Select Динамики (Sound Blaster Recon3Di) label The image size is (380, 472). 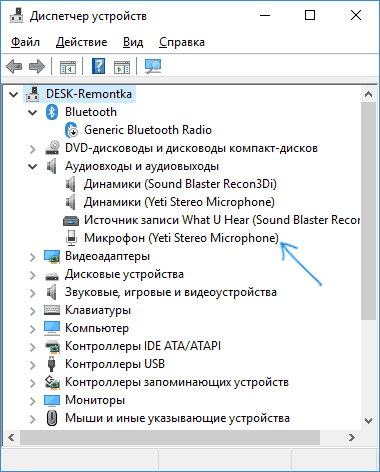click(180, 184)
